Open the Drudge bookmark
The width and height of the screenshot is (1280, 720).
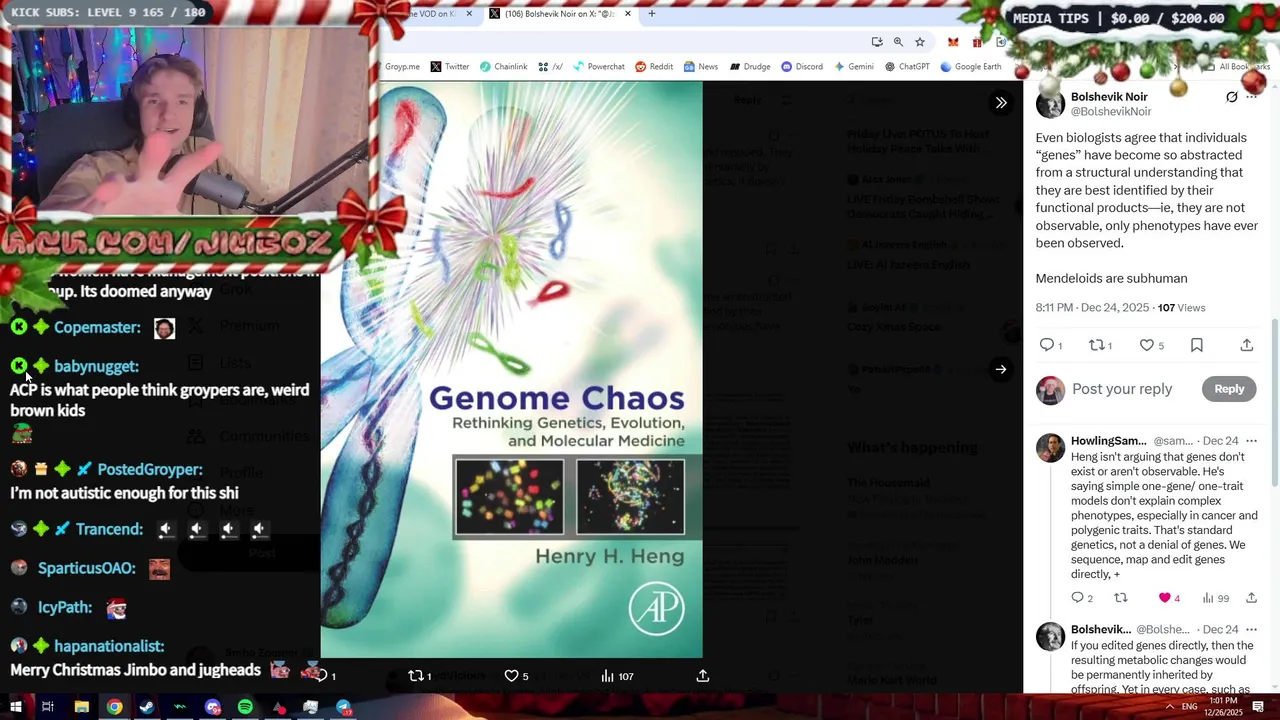click(x=750, y=67)
